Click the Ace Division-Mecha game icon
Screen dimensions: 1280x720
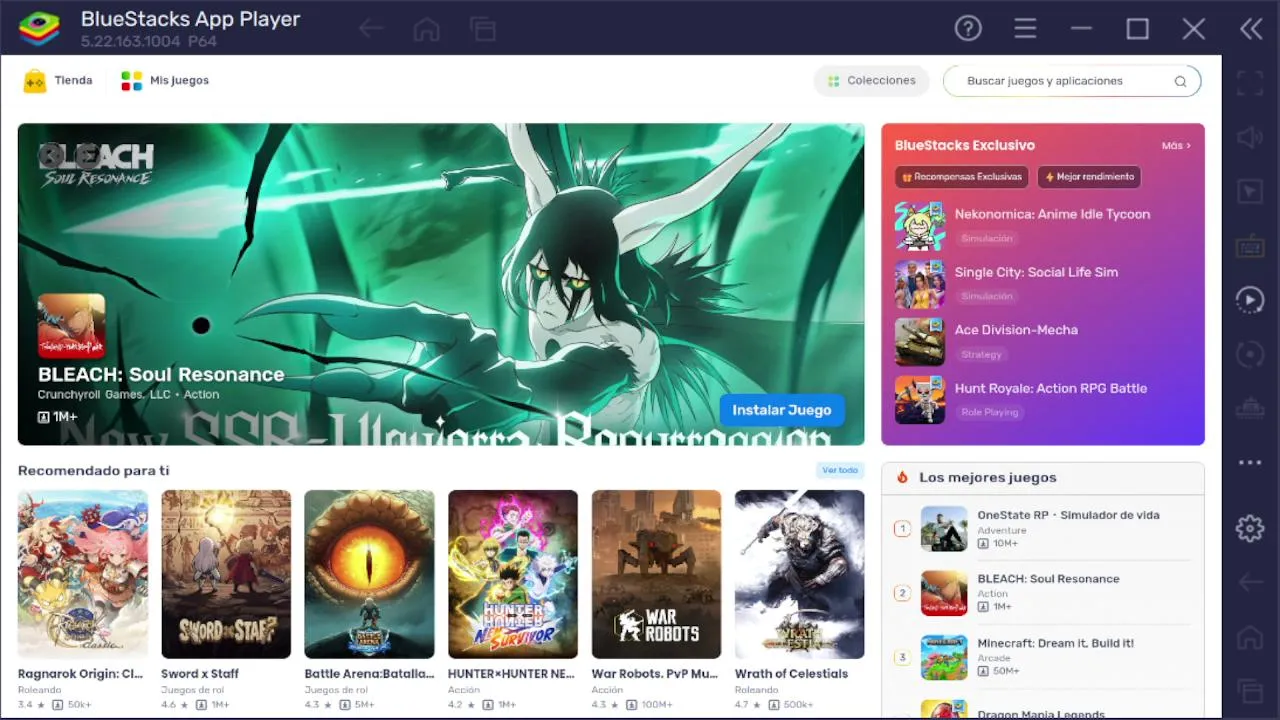click(920, 342)
